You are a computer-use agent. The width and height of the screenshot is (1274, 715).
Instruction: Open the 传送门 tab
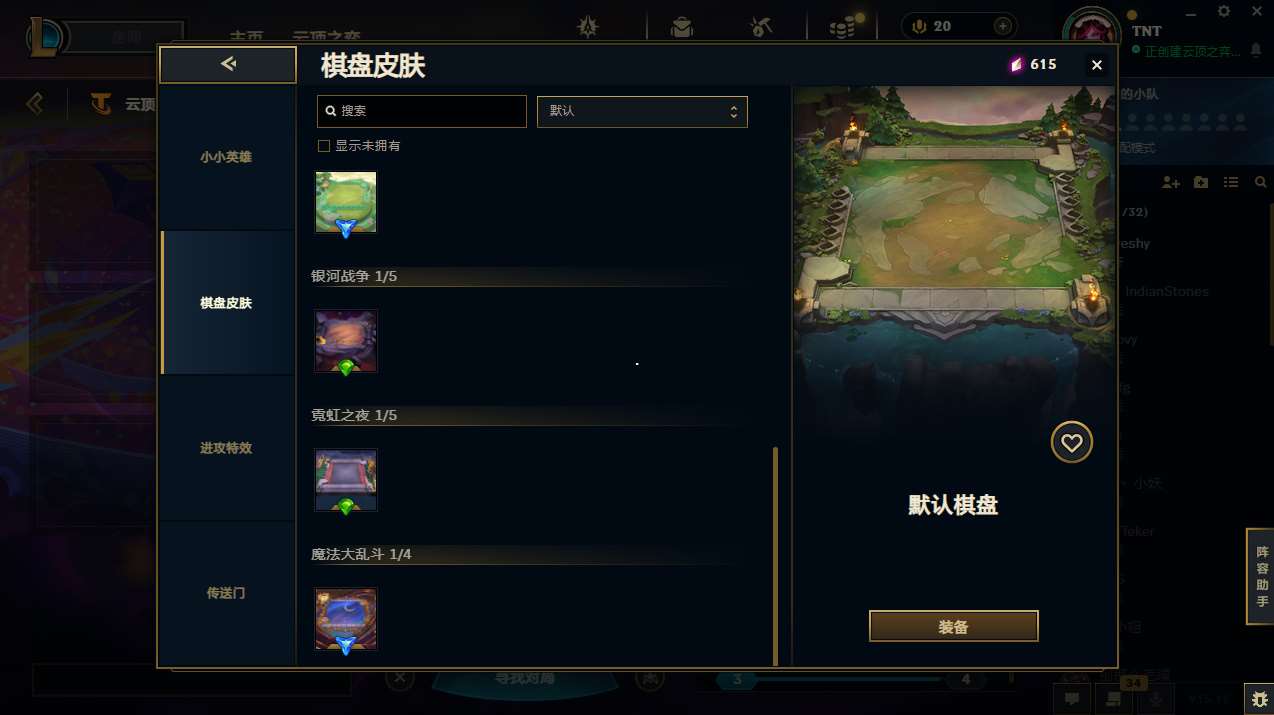tap(226, 593)
